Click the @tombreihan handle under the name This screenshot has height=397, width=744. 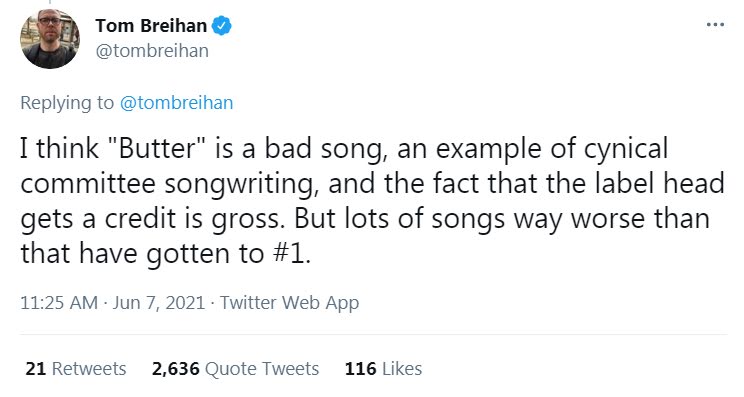[152, 51]
